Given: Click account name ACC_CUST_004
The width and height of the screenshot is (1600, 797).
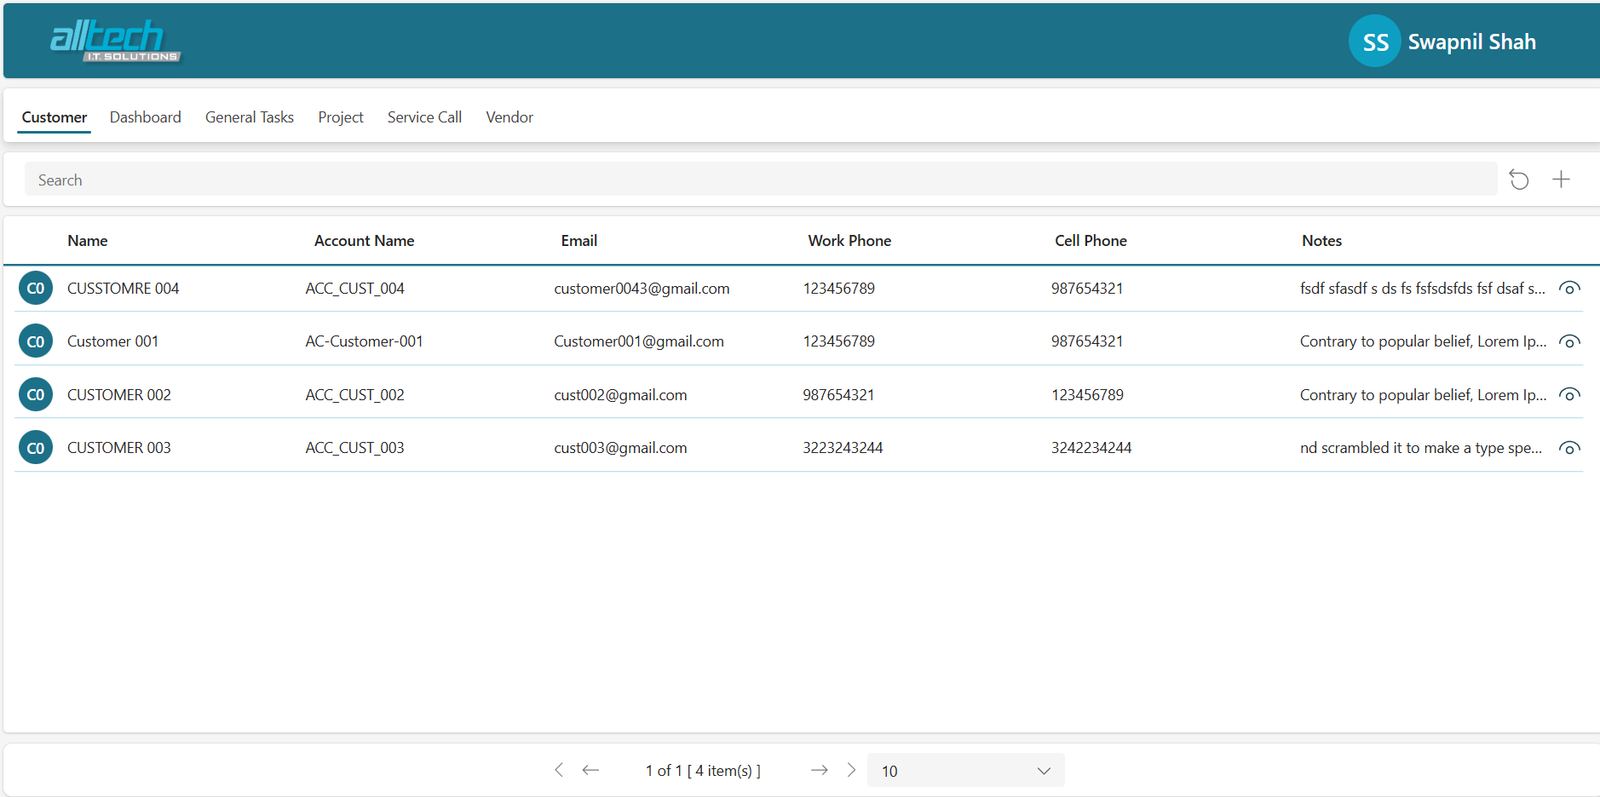Looking at the screenshot, I should coord(355,288).
